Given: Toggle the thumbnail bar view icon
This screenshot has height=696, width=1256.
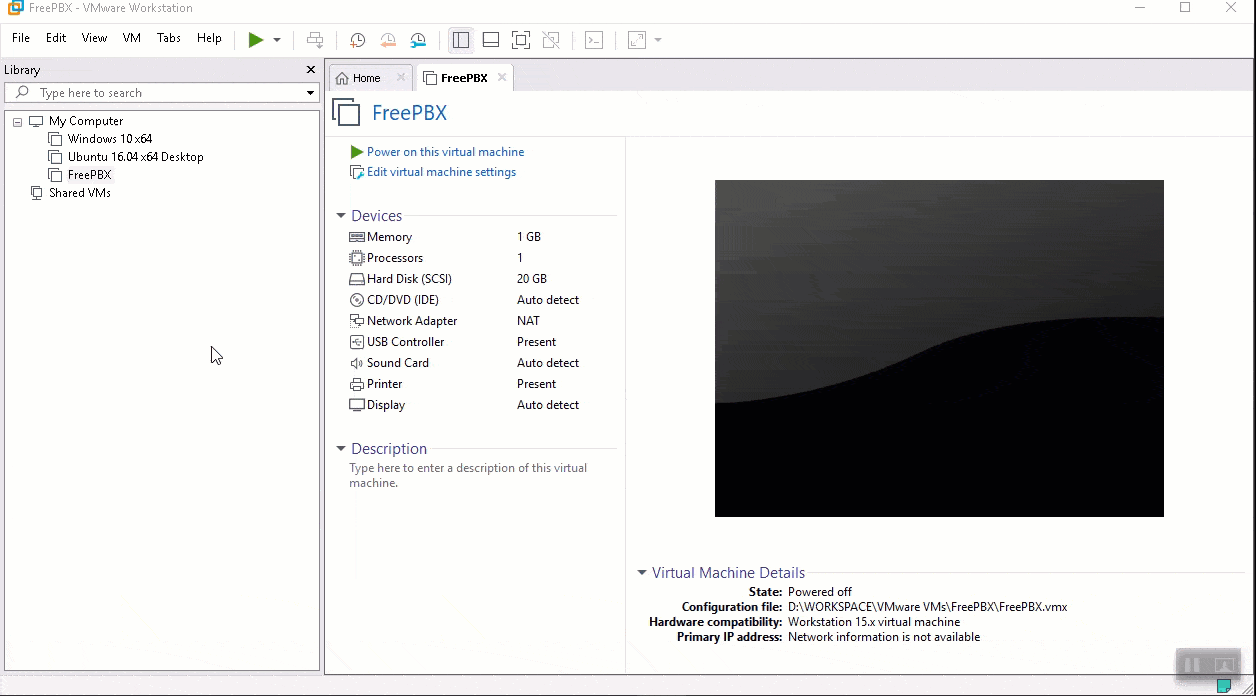Looking at the screenshot, I should coord(491,40).
